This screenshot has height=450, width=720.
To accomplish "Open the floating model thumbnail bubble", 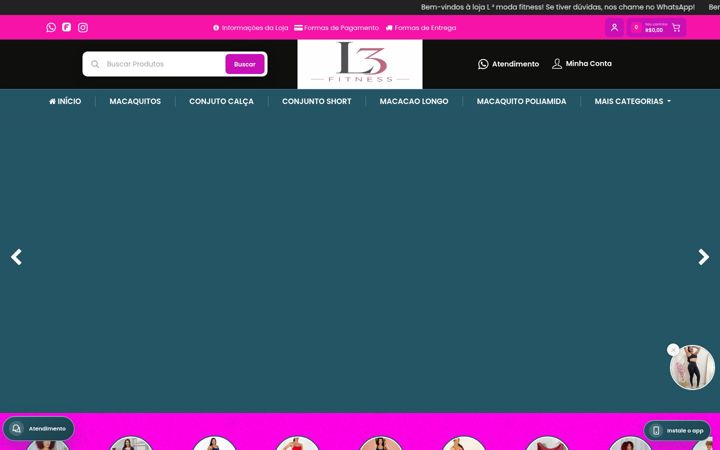I will point(692,367).
